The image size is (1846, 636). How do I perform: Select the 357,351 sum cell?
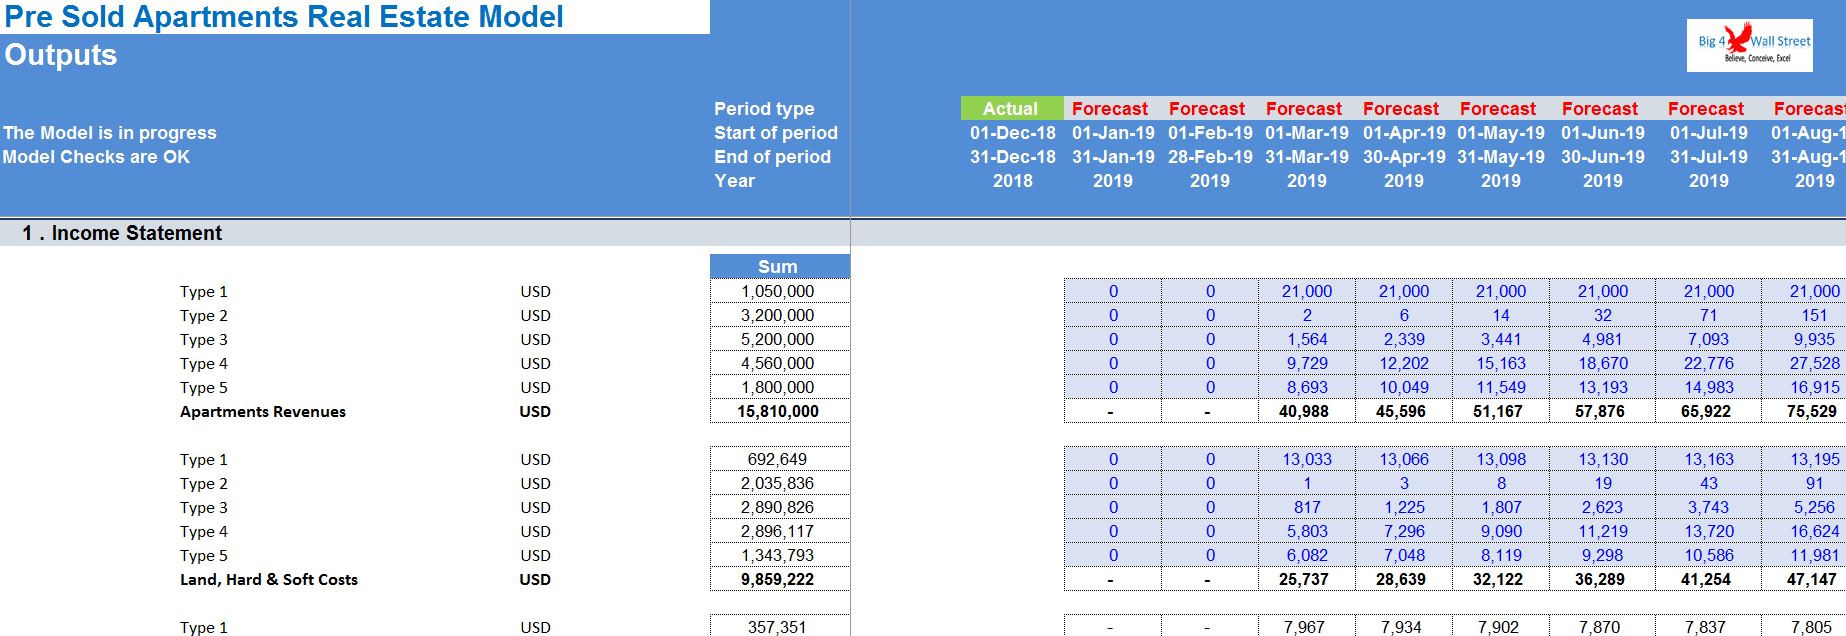(779, 627)
